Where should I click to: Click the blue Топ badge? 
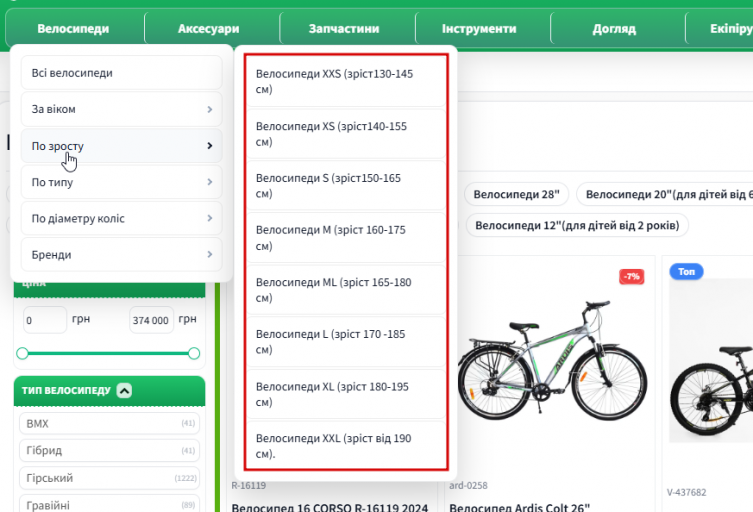[686, 271]
